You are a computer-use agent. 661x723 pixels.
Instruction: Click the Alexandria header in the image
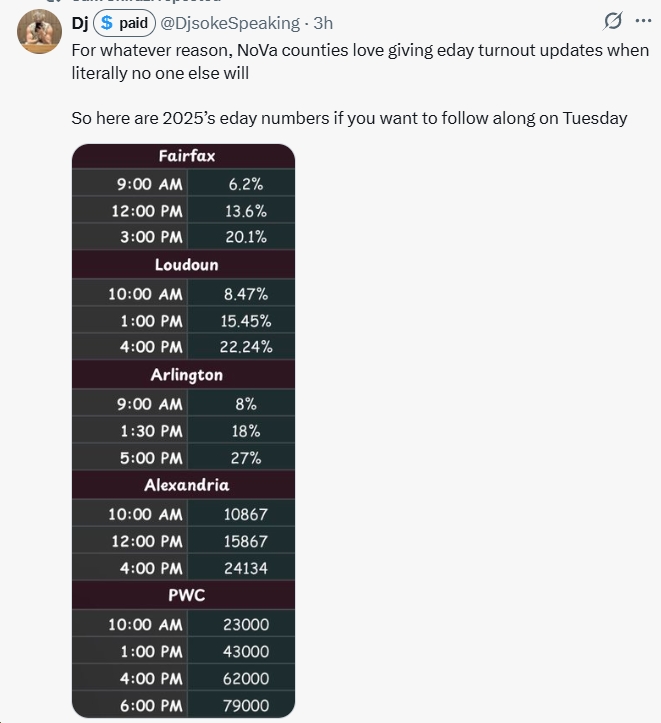pyautogui.click(x=186, y=485)
